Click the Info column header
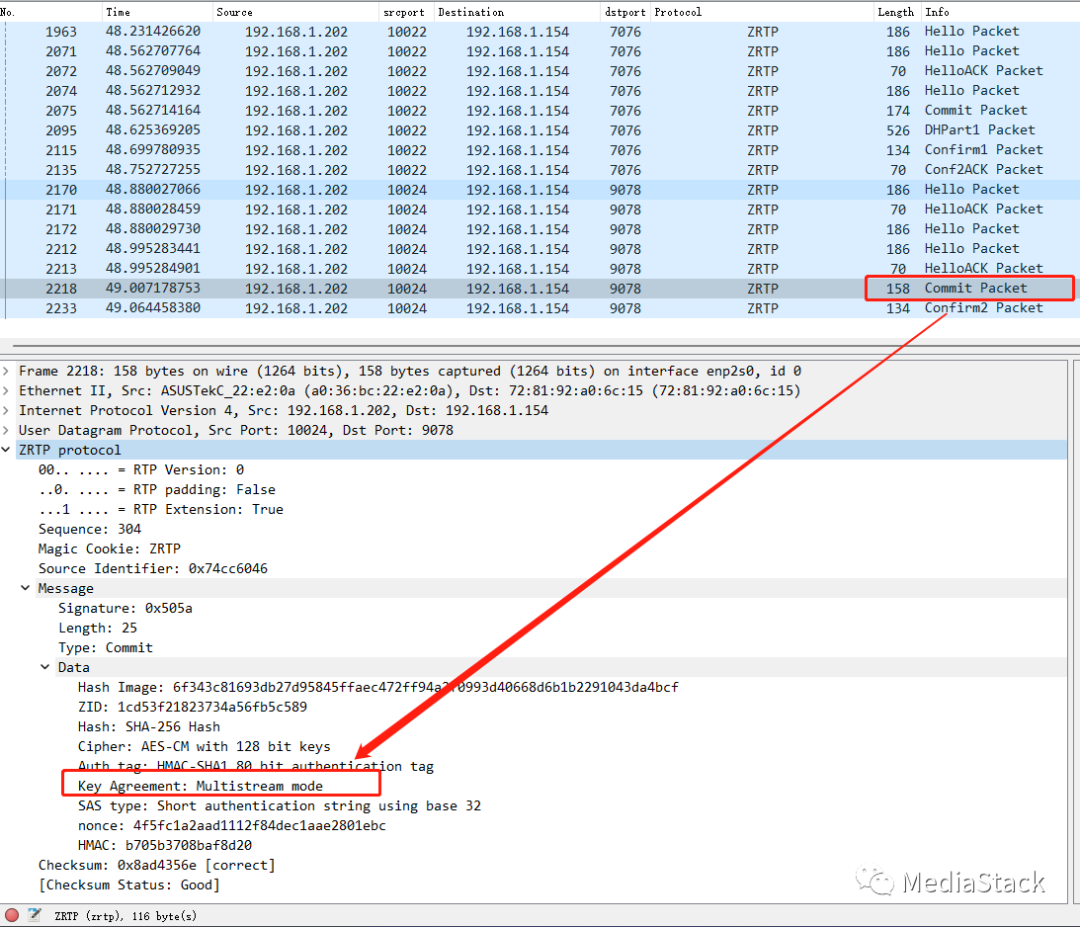 point(937,12)
